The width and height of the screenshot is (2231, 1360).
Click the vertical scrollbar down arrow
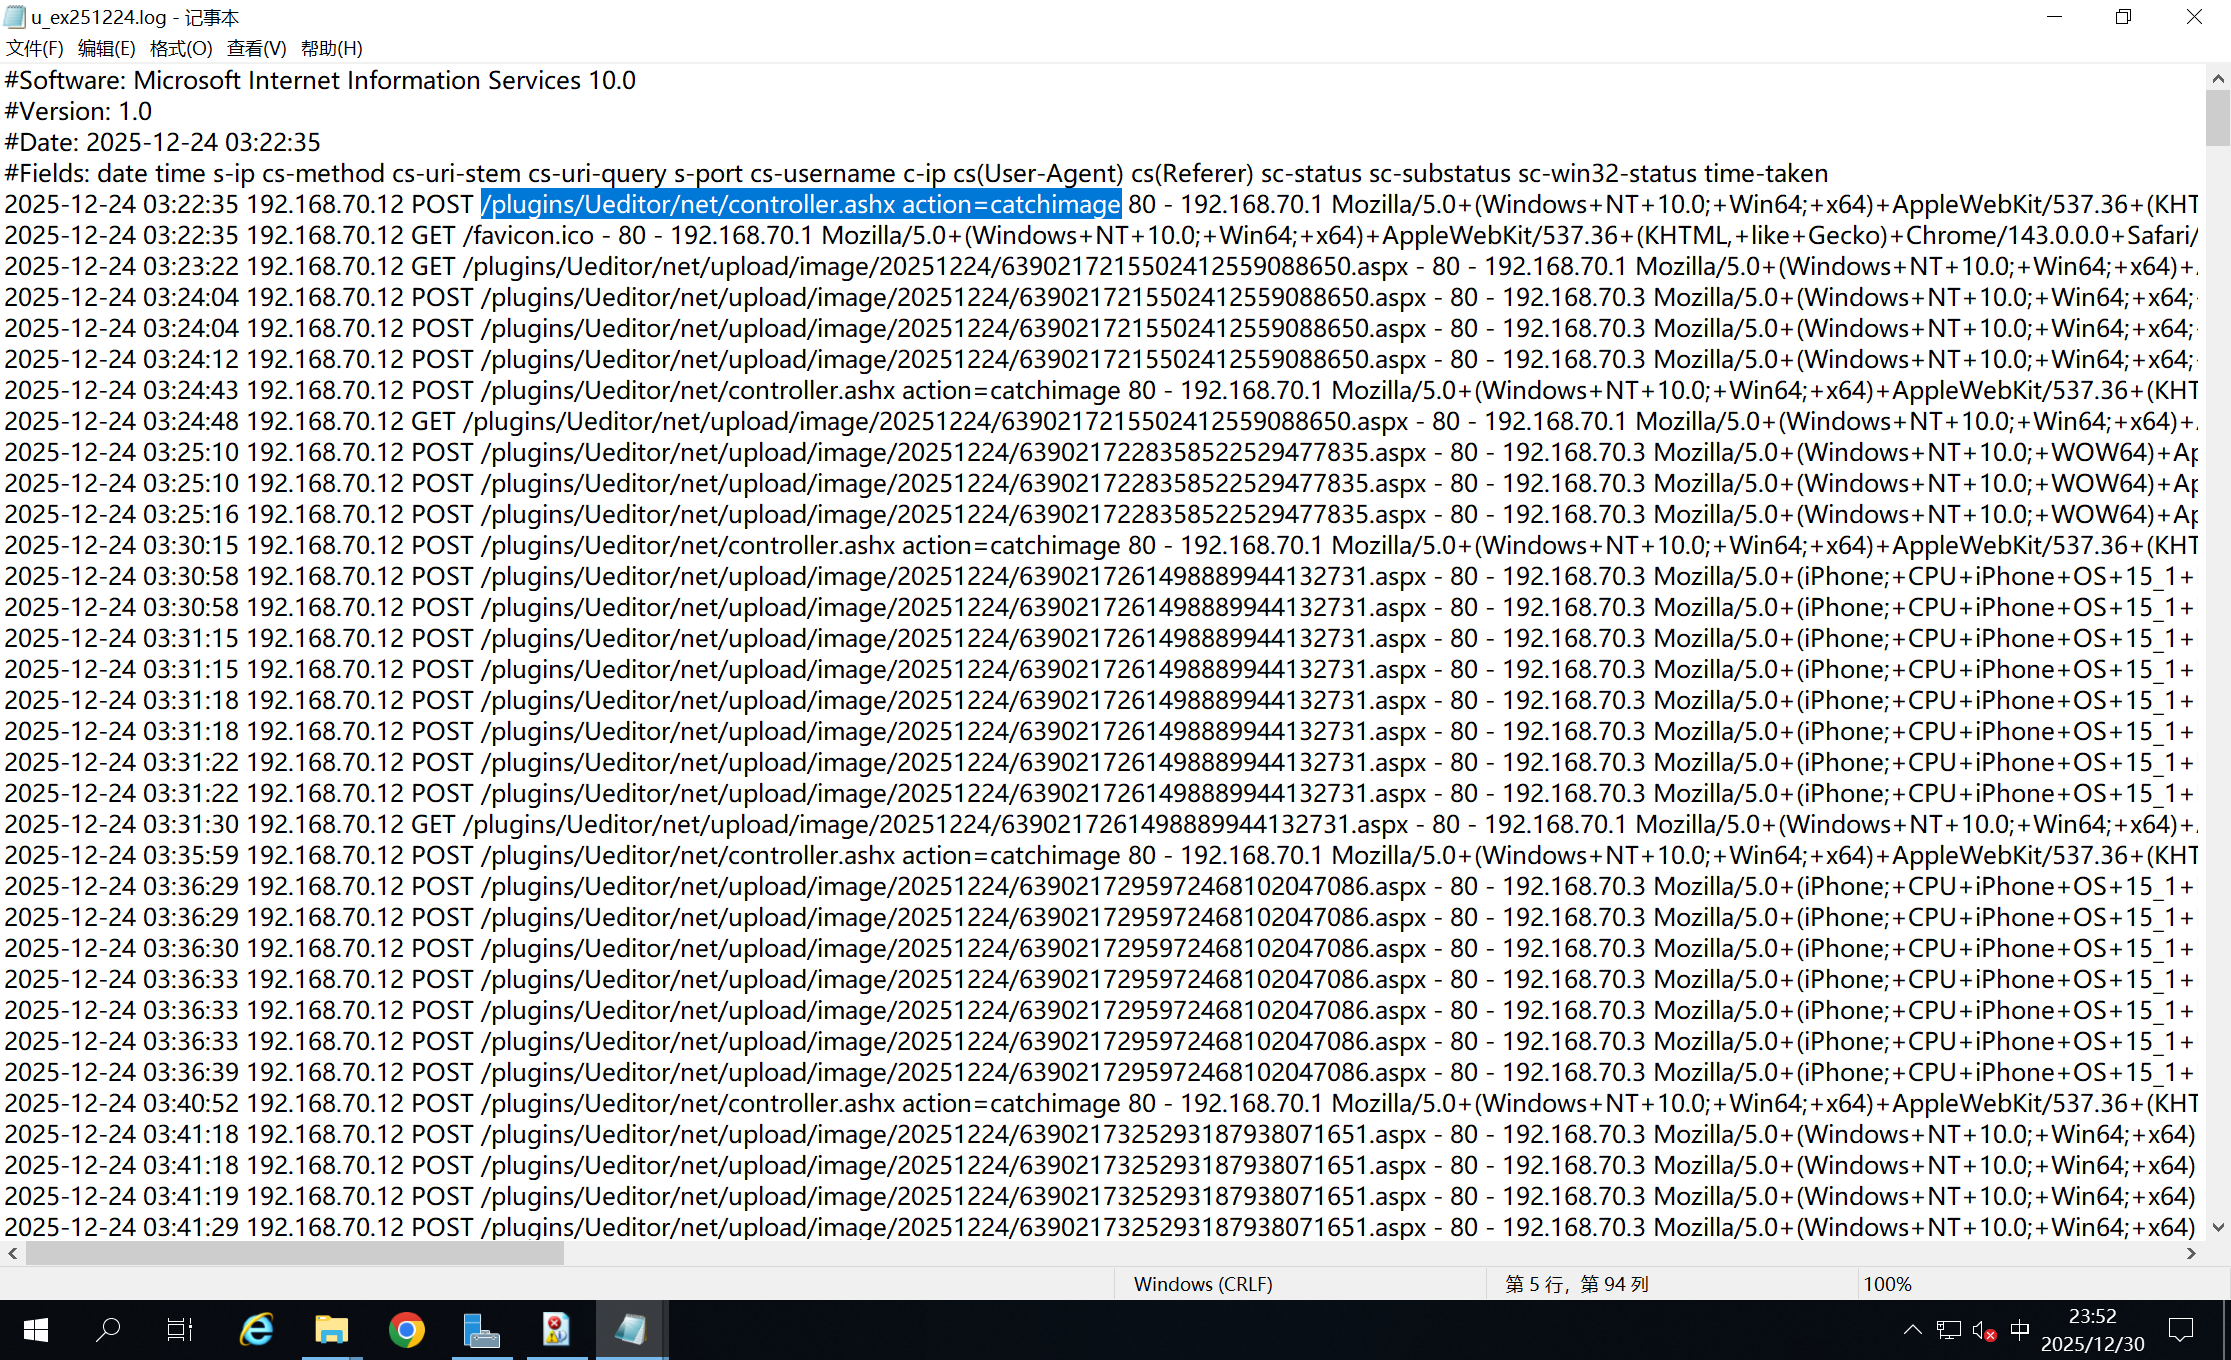(2218, 1227)
